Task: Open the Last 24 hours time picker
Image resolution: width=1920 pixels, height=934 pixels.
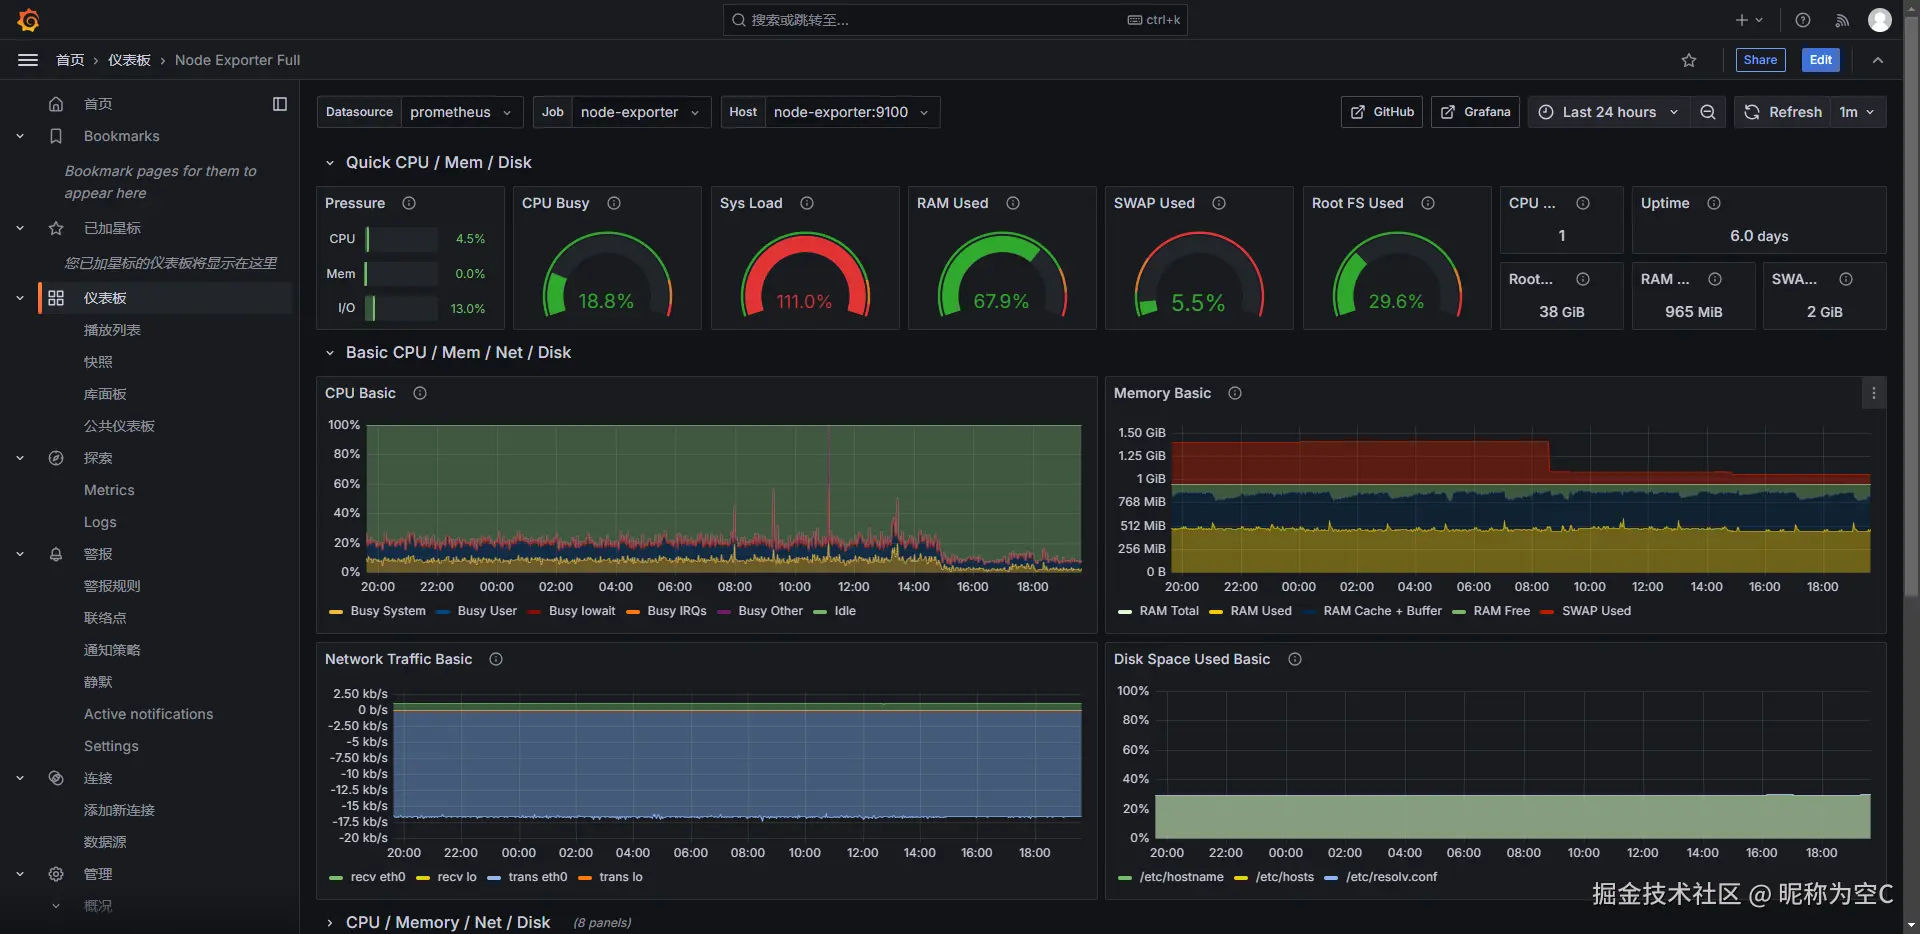Action: tap(1608, 112)
